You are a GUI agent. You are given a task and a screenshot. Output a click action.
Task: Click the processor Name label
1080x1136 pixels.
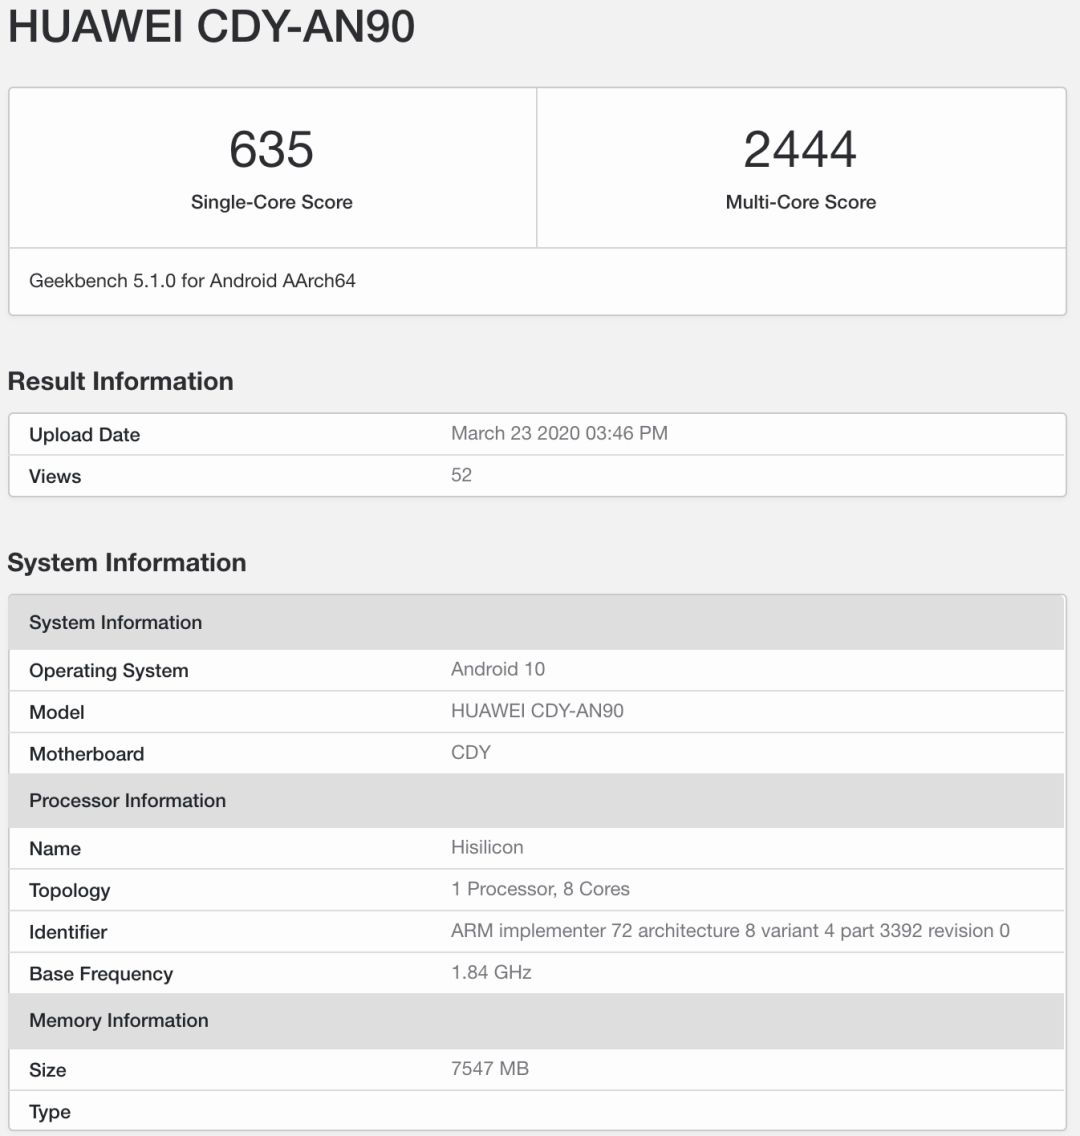[55, 849]
